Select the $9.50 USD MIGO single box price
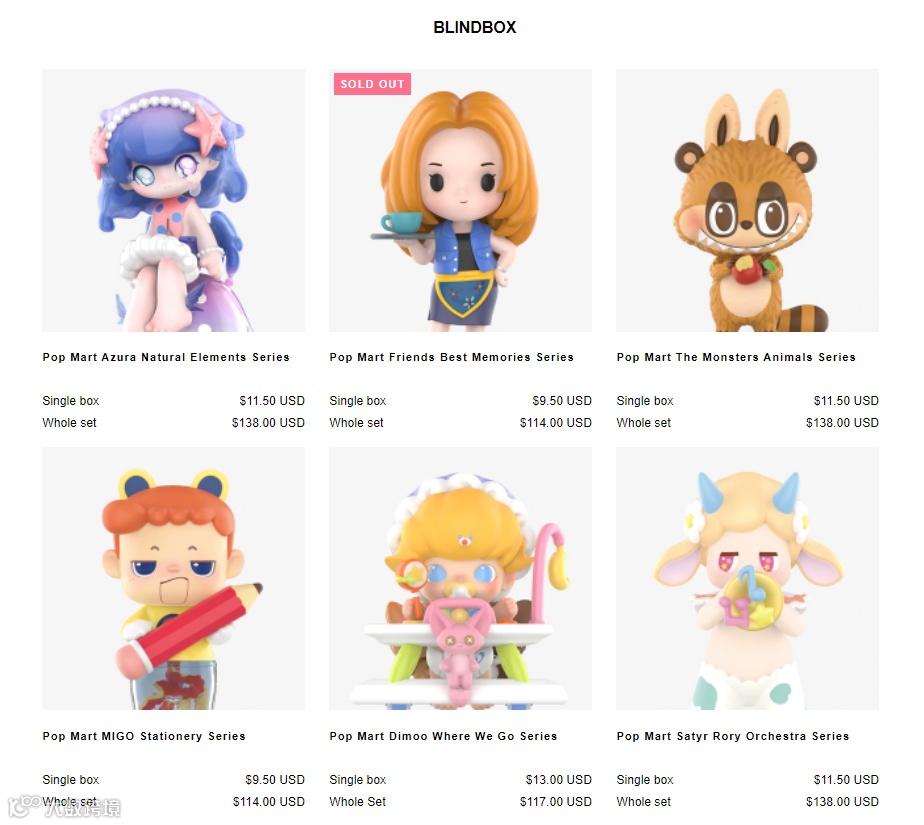Image resolution: width=924 pixels, height=825 pixels. [x=275, y=780]
